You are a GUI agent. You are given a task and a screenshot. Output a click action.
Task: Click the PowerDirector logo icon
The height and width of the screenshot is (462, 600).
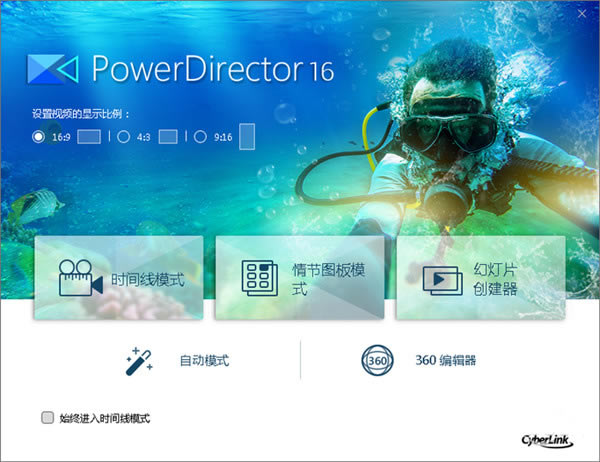click(x=53, y=69)
